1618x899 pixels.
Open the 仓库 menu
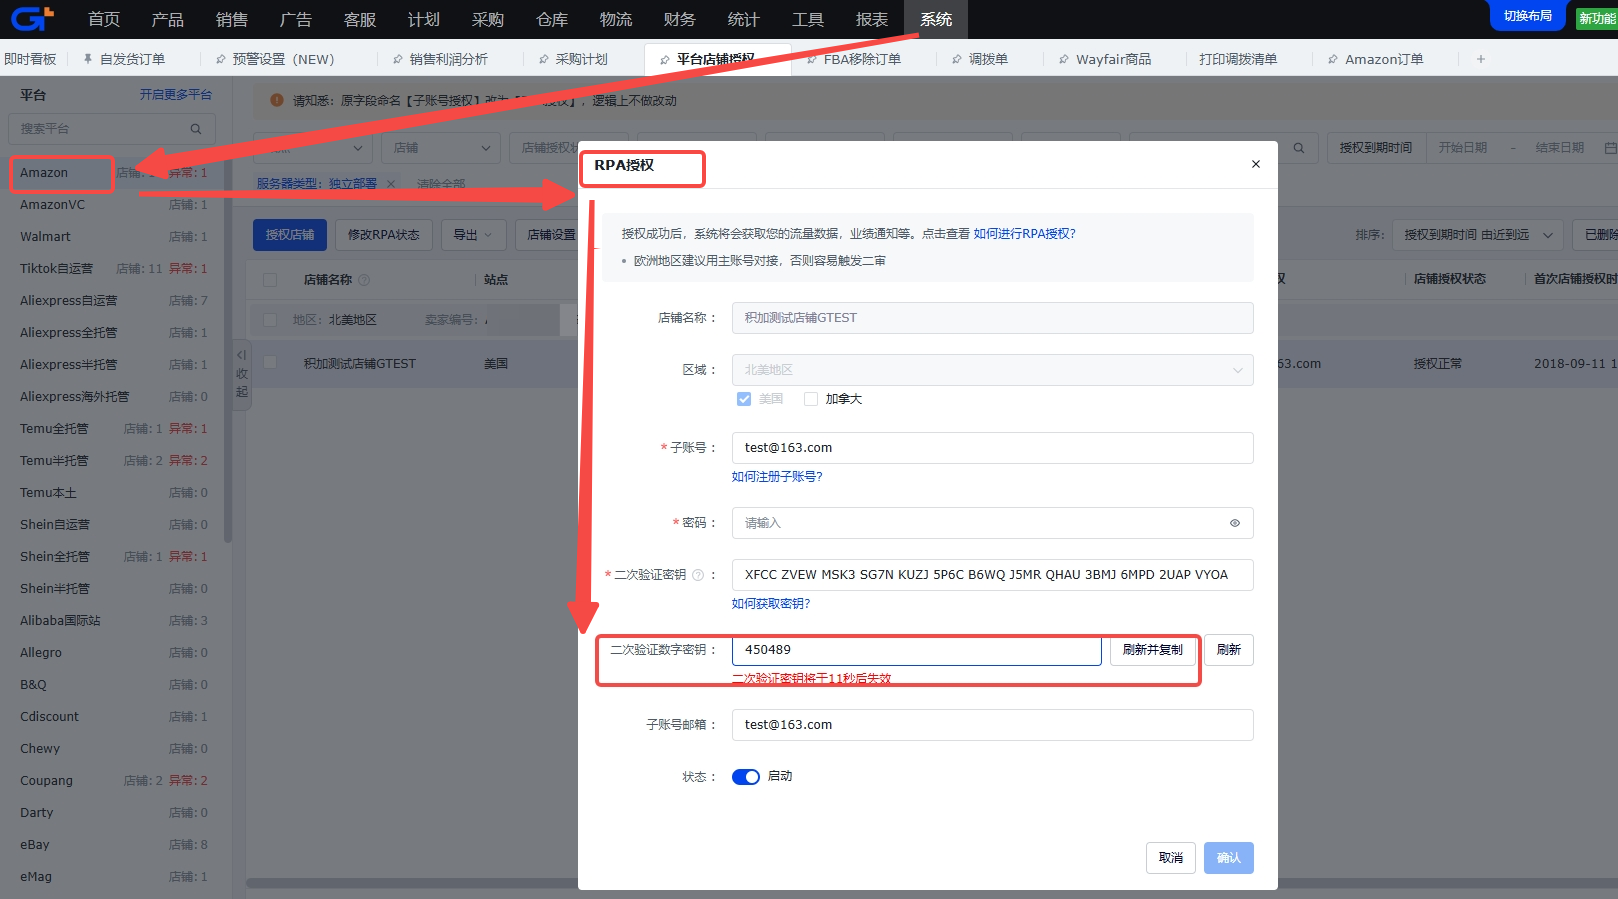552,19
